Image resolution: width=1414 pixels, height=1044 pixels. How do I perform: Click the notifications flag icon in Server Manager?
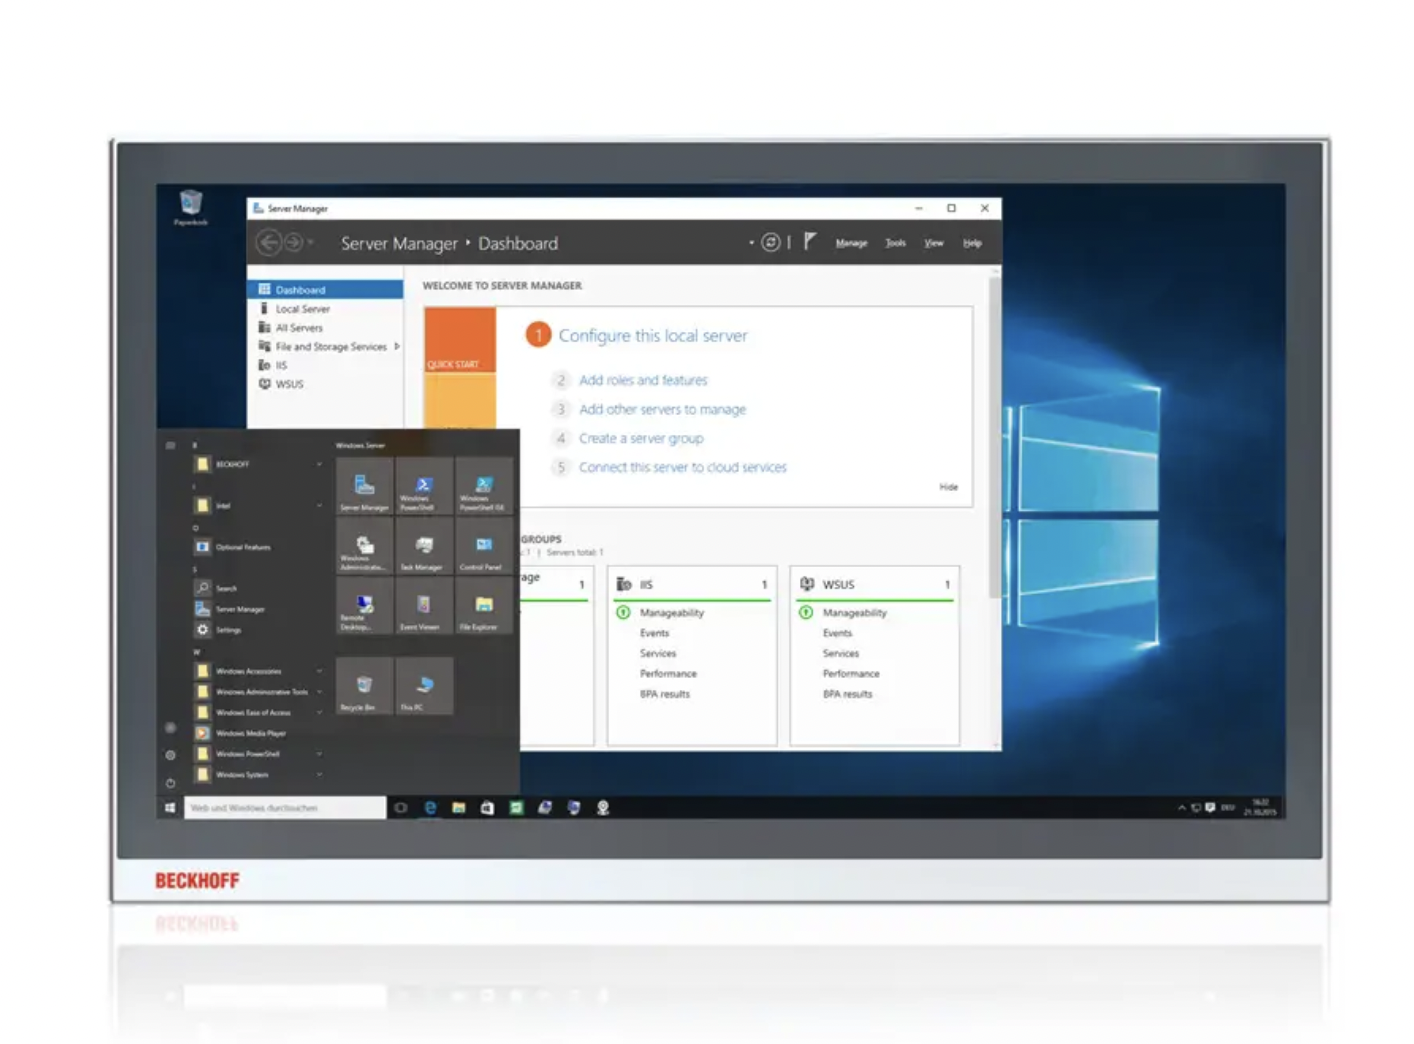point(810,242)
